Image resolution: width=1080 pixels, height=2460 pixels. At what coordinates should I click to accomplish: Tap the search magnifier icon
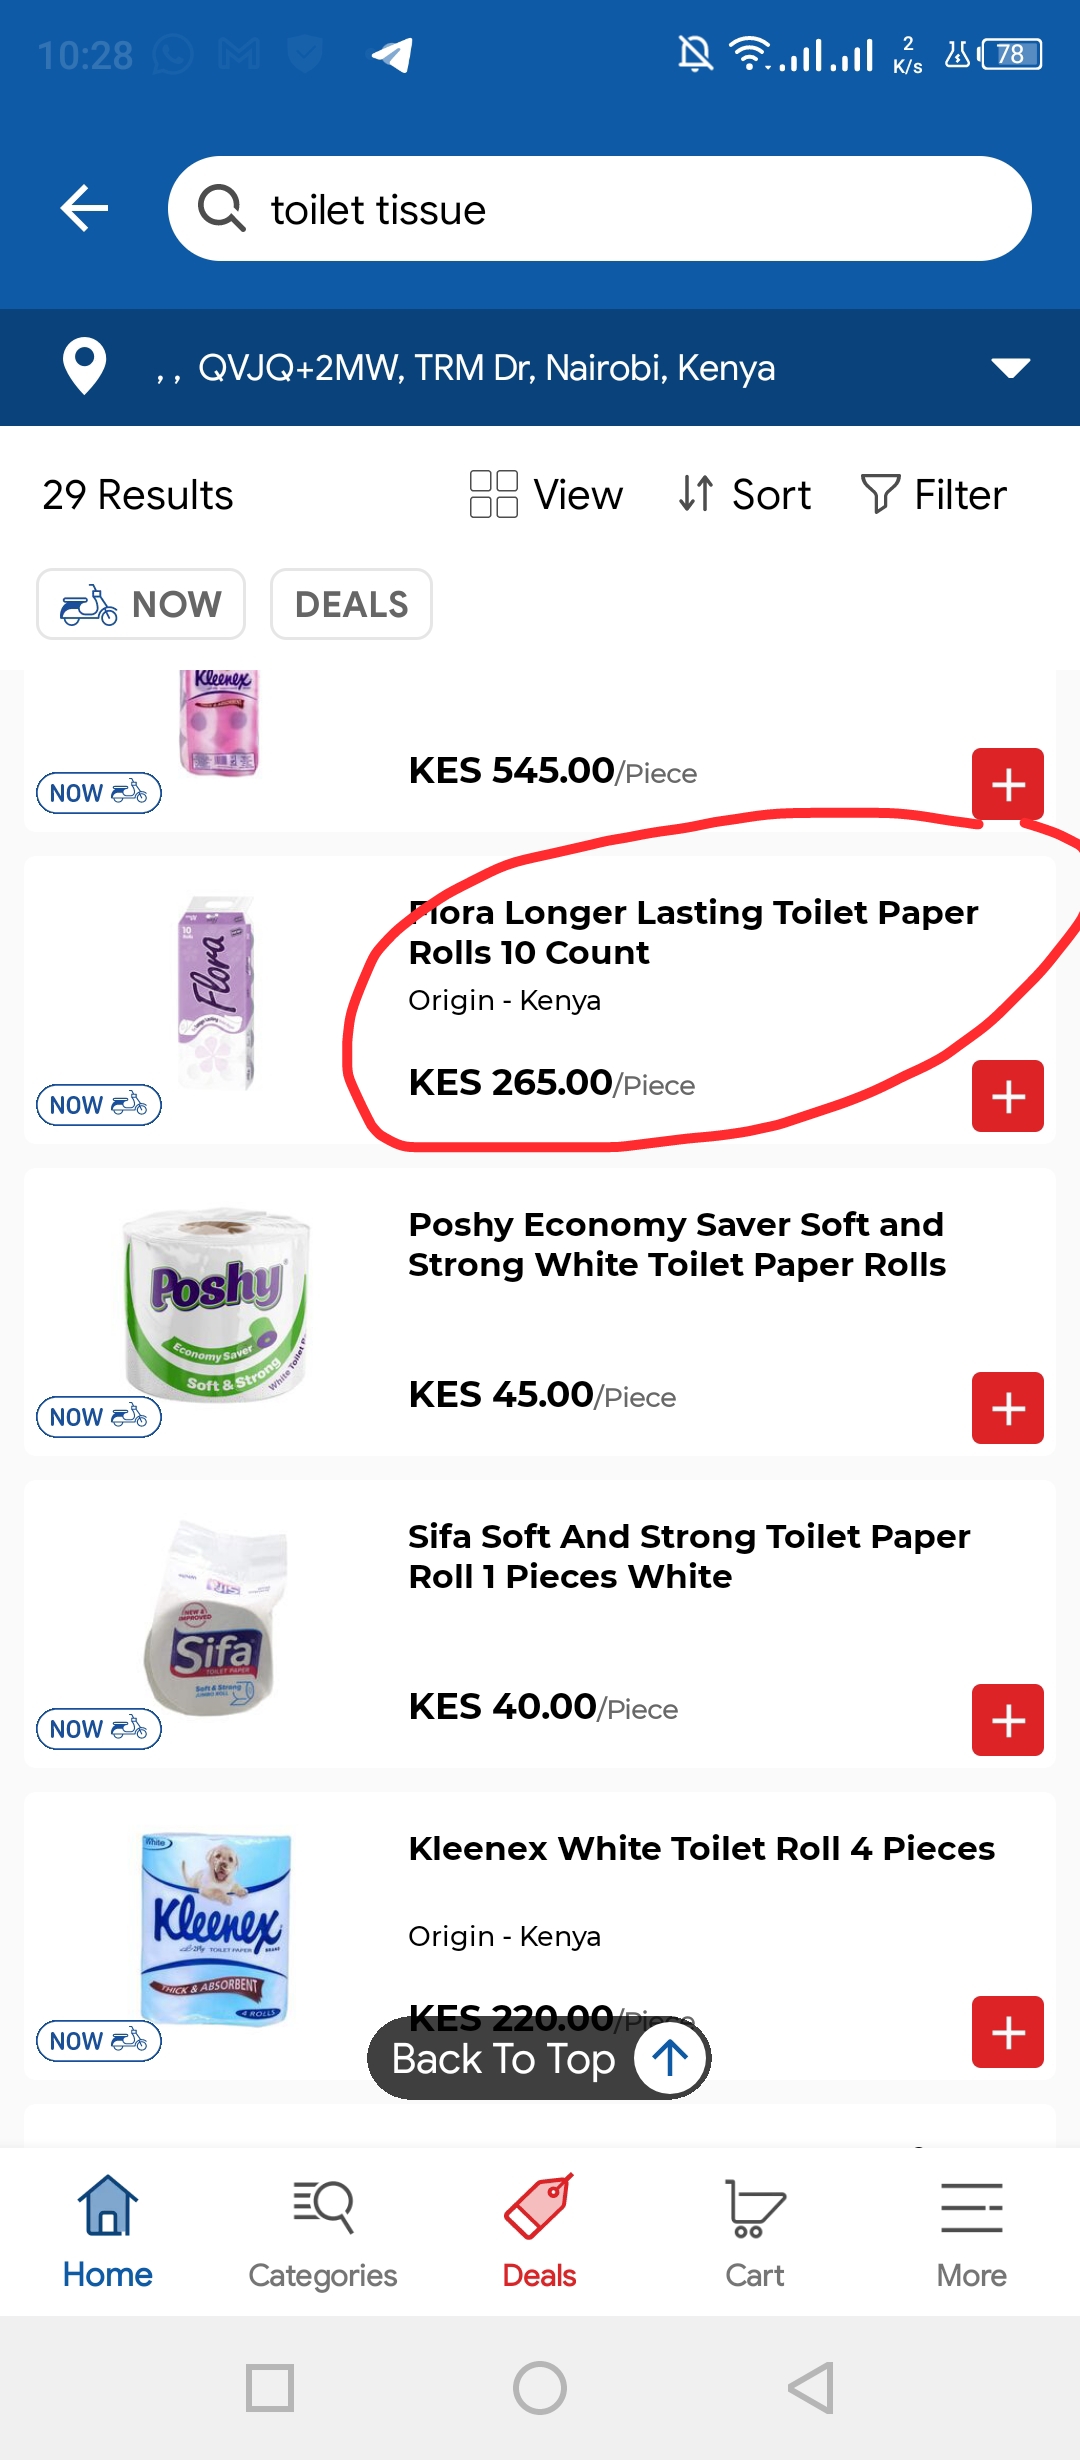point(221,209)
